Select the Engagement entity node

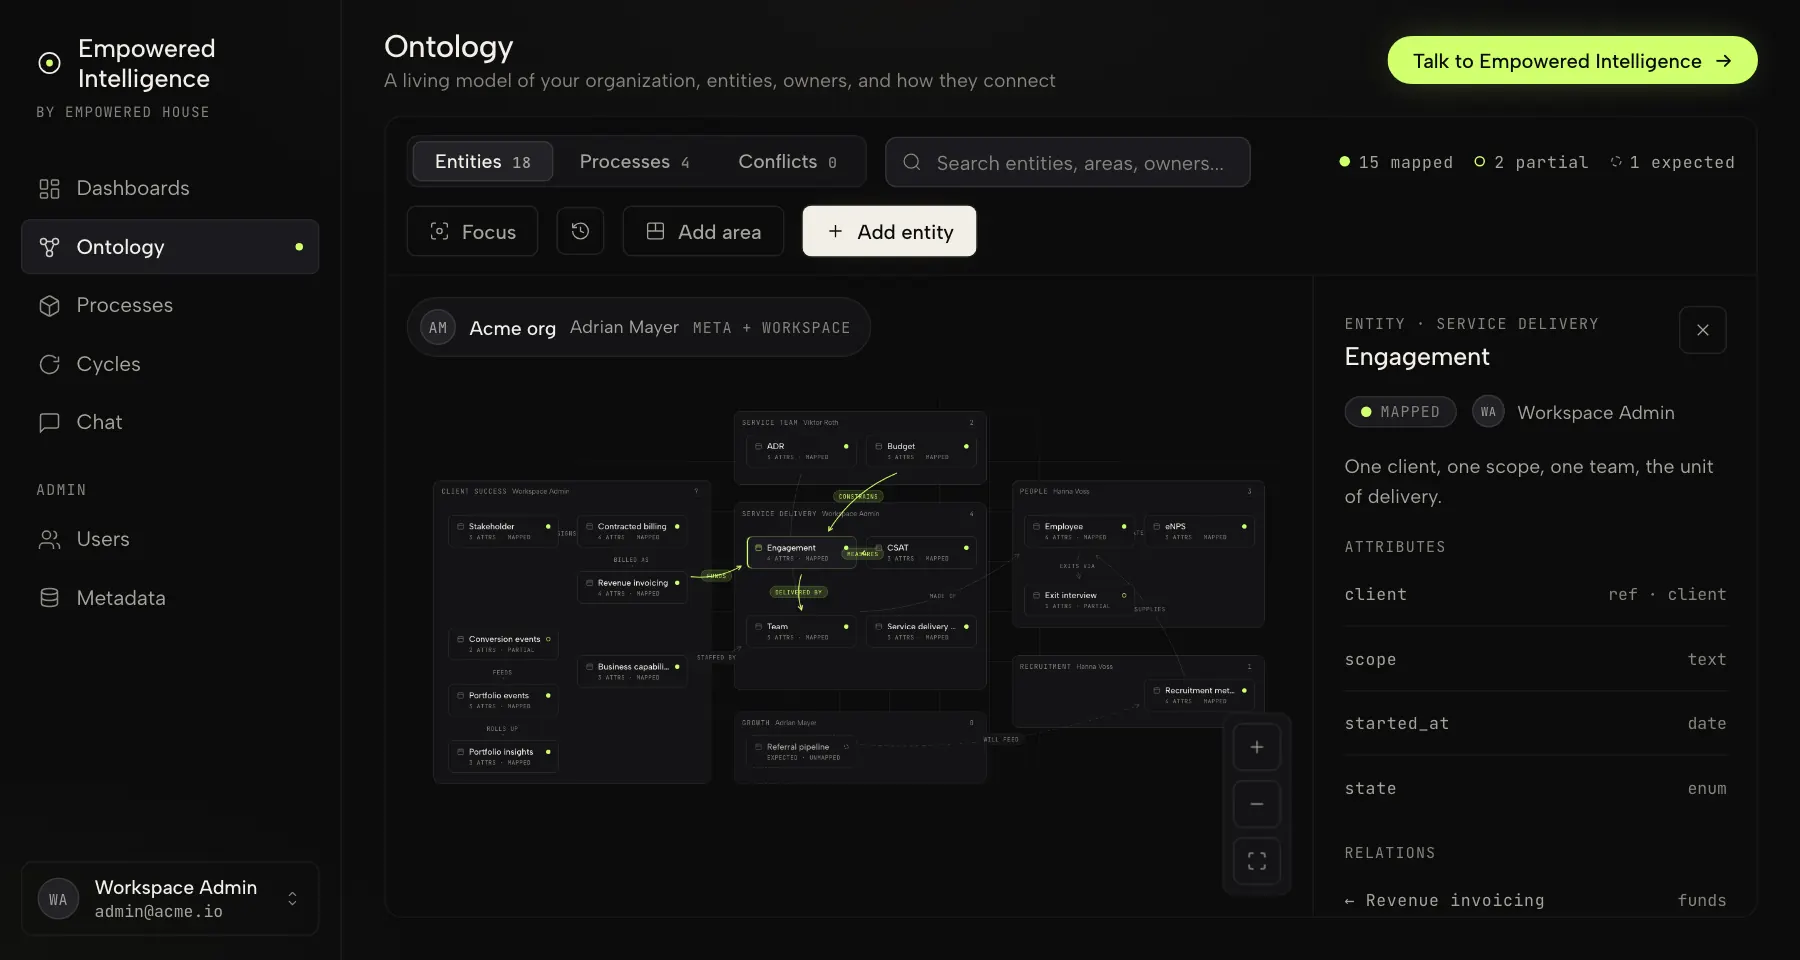click(801, 552)
